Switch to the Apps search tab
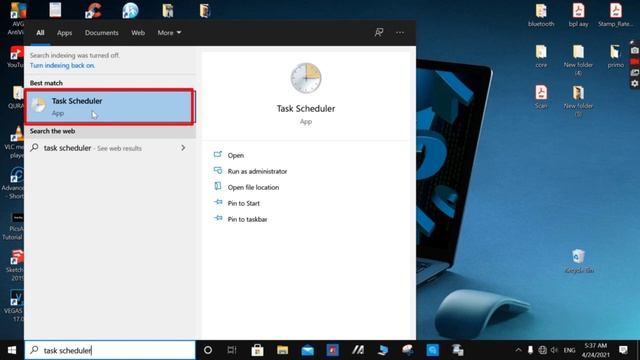640x360 pixels. 64,33
